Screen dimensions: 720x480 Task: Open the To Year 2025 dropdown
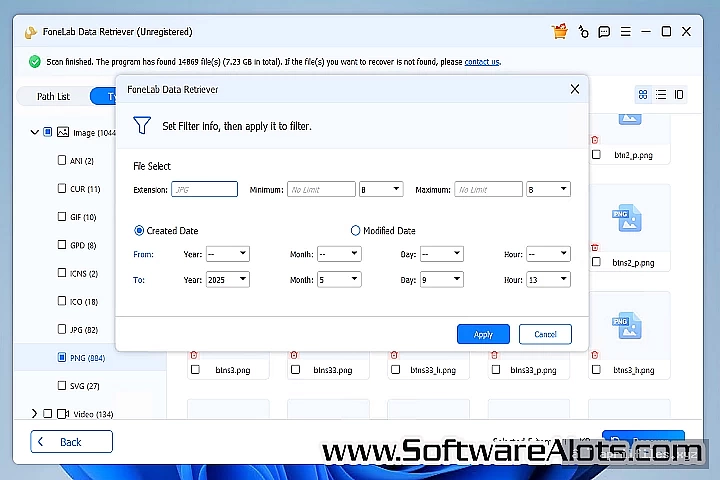[x=228, y=279]
